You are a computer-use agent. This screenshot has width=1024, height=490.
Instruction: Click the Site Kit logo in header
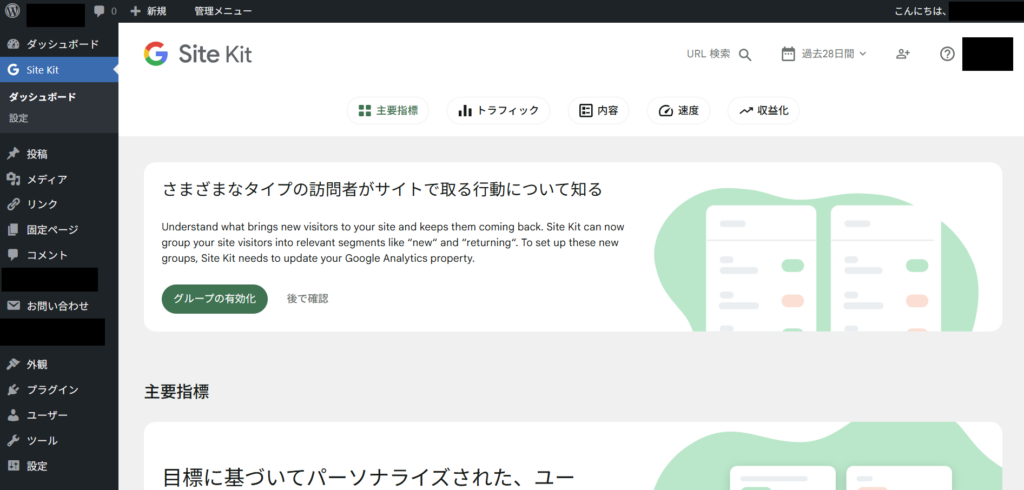pyautogui.click(x=198, y=54)
